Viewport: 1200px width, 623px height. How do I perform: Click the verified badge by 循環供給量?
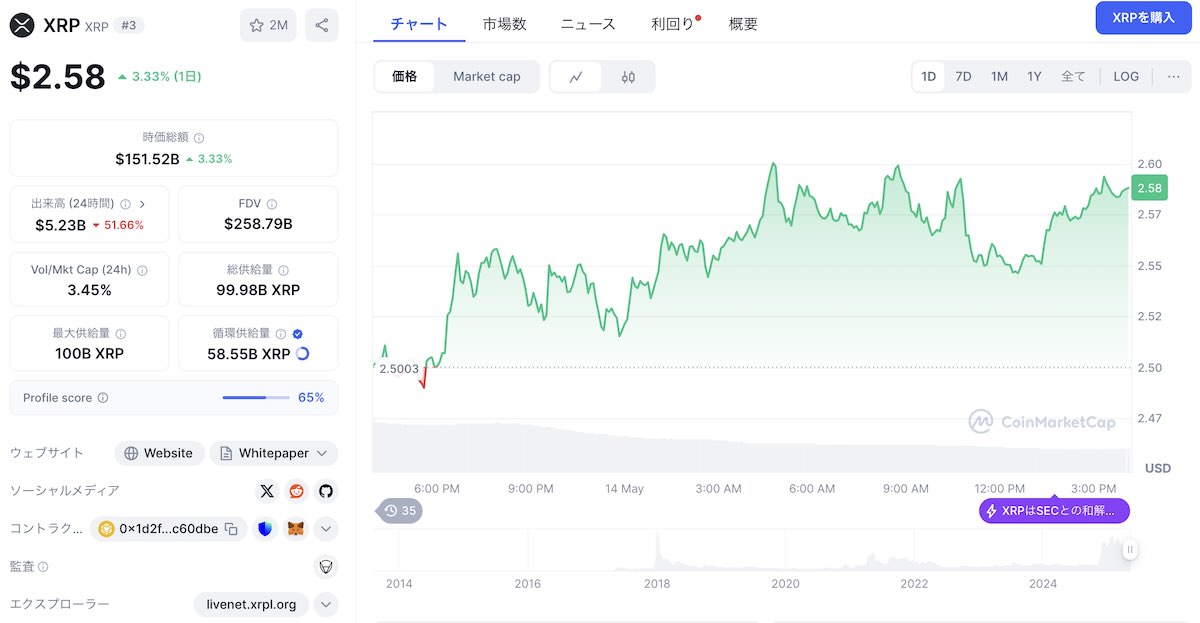[x=298, y=334]
